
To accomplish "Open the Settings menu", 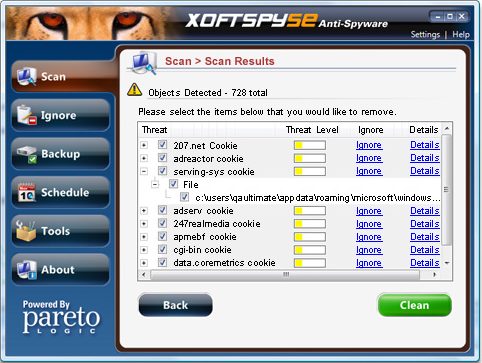I will [425, 35].
